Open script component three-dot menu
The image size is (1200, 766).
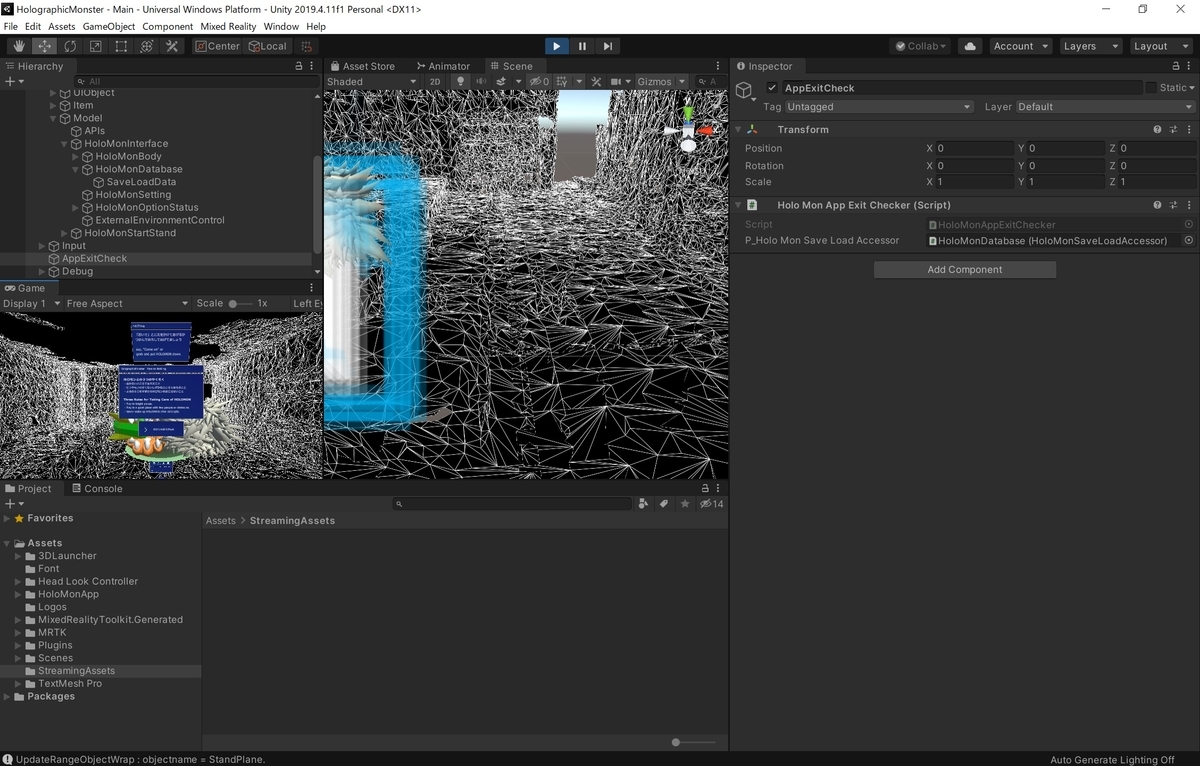tap(1189, 205)
